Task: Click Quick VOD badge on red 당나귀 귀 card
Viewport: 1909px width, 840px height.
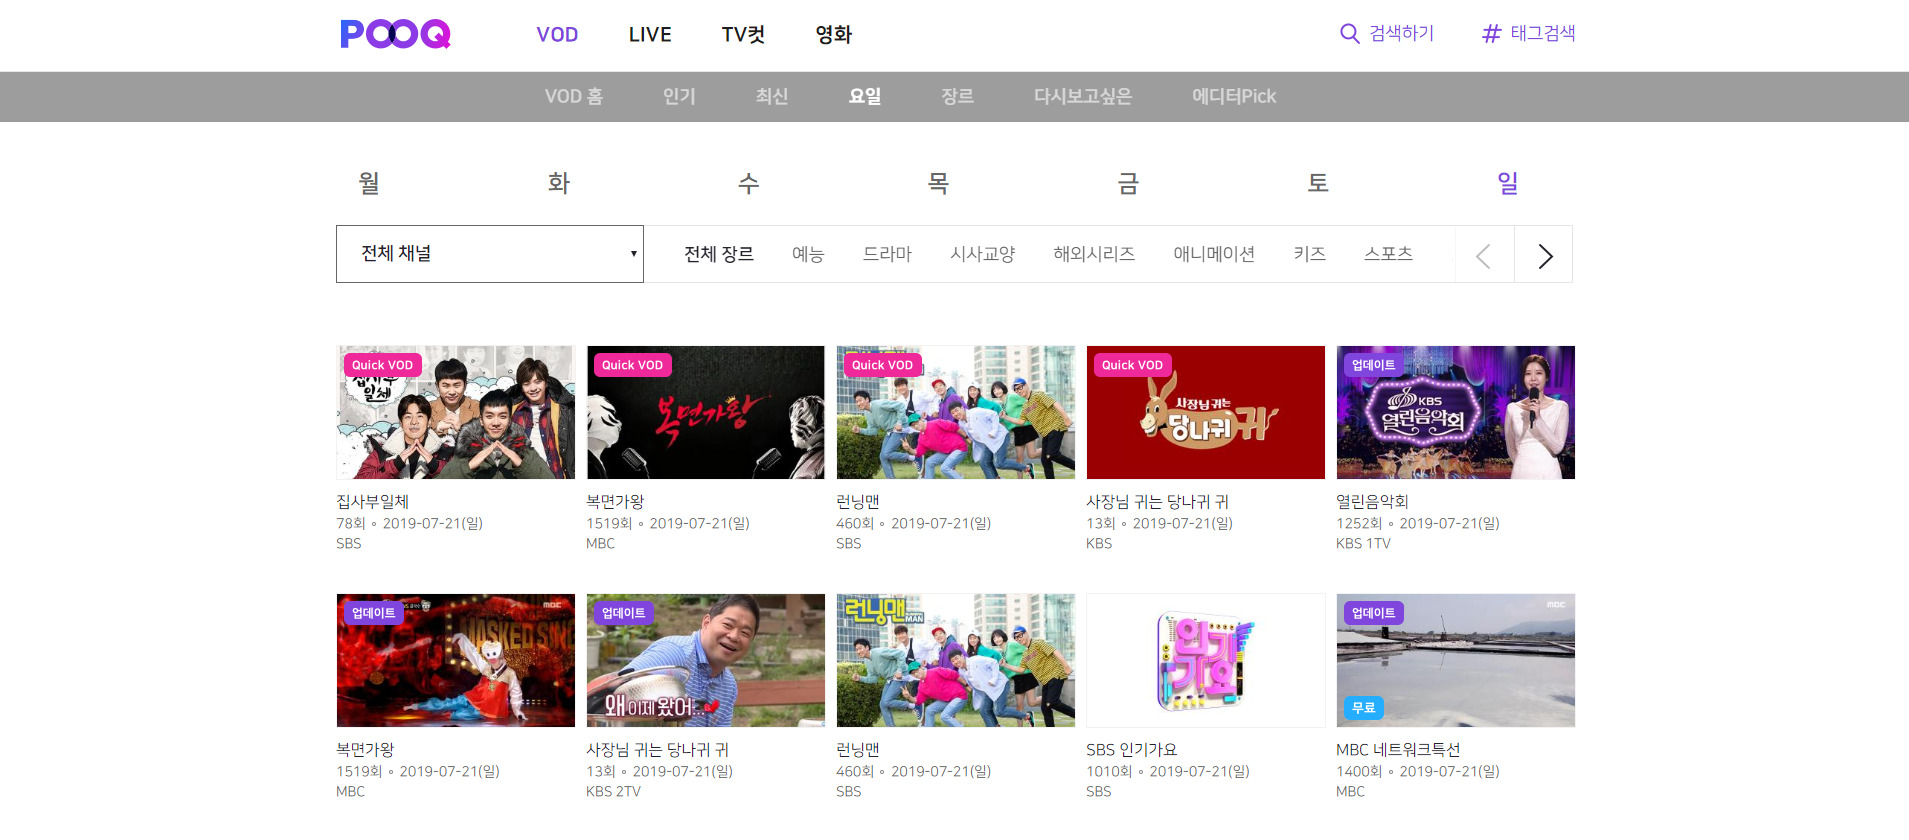Action: point(1132,365)
